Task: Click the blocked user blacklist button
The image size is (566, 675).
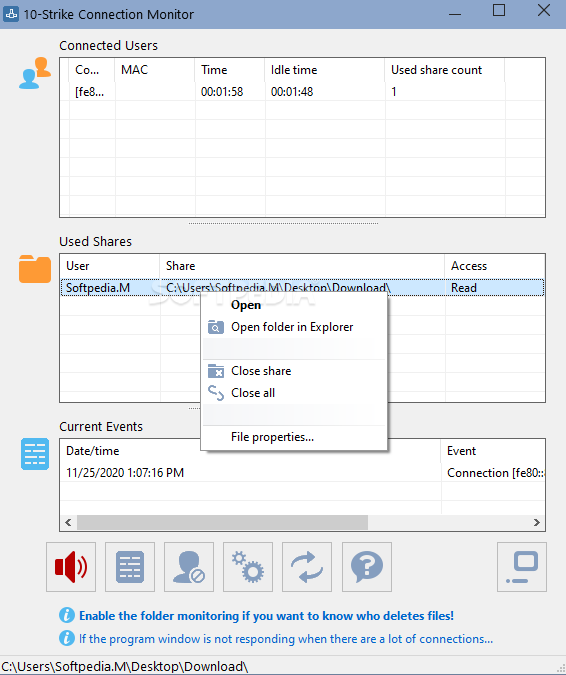Action: click(189, 567)
